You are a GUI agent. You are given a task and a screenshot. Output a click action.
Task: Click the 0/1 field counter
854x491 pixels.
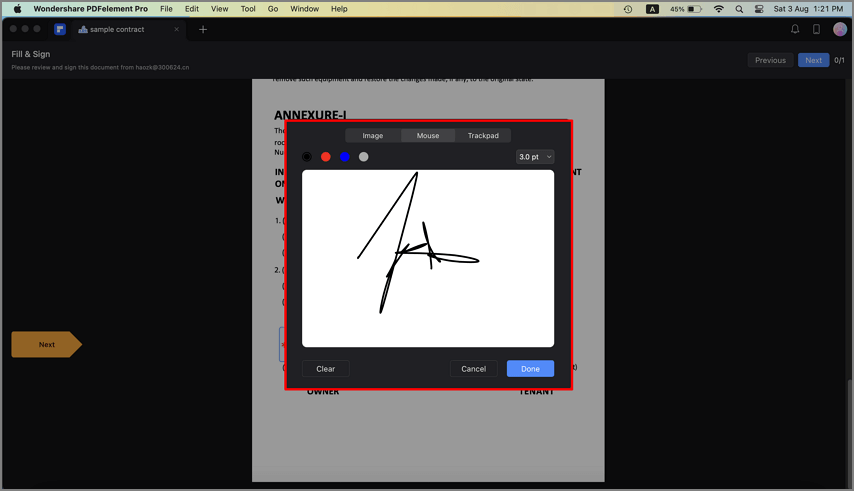point(839,60)
